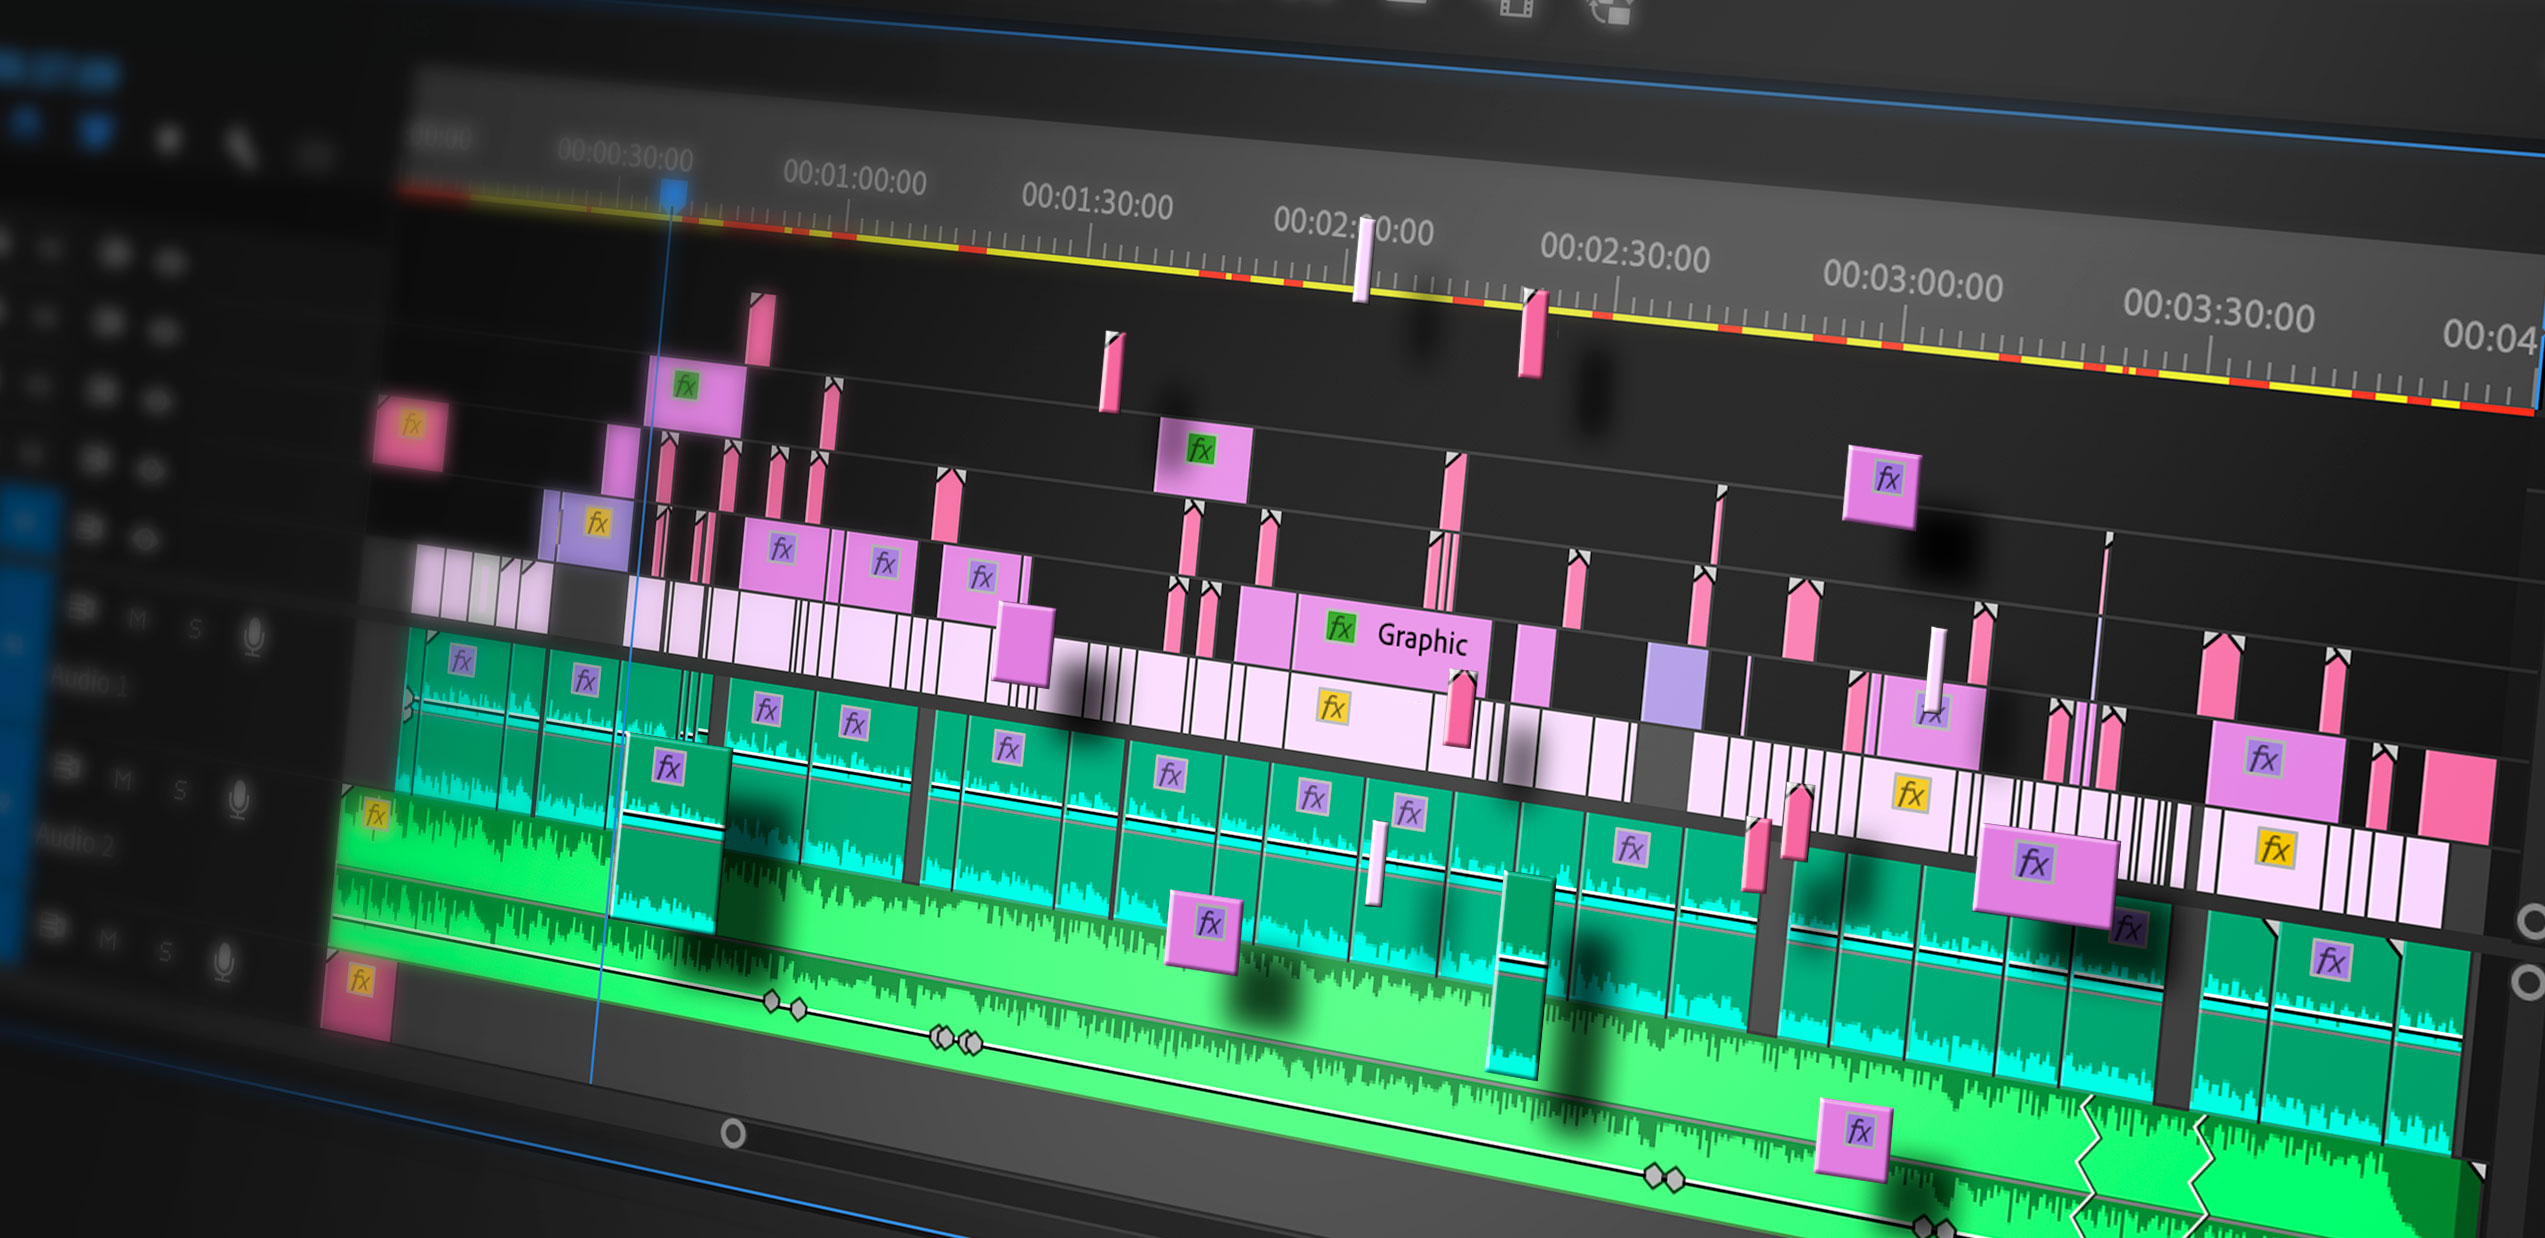Click fx badge on lone clip under 00:03:00:00
The image size is (2545, 1238).
point(1887,478)
